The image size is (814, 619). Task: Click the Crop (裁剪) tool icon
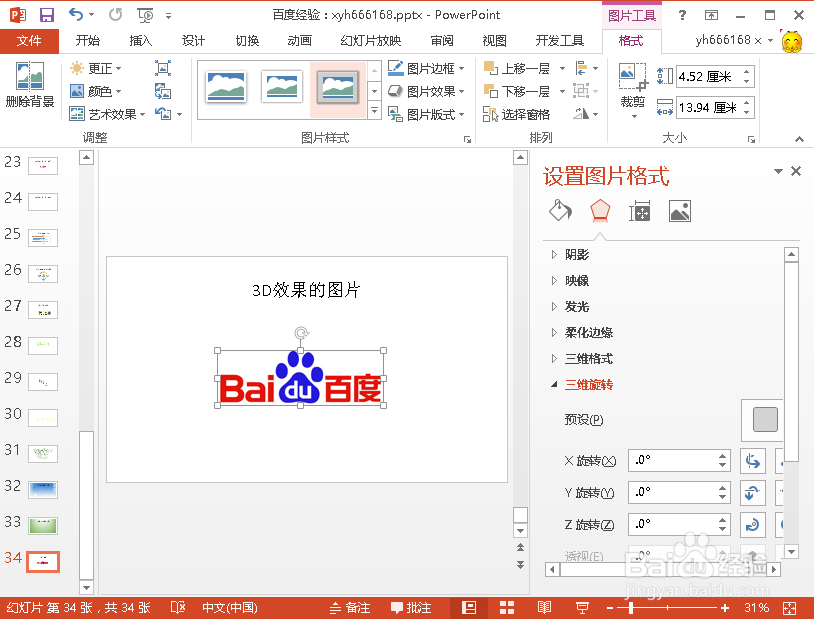coord(633,77)
